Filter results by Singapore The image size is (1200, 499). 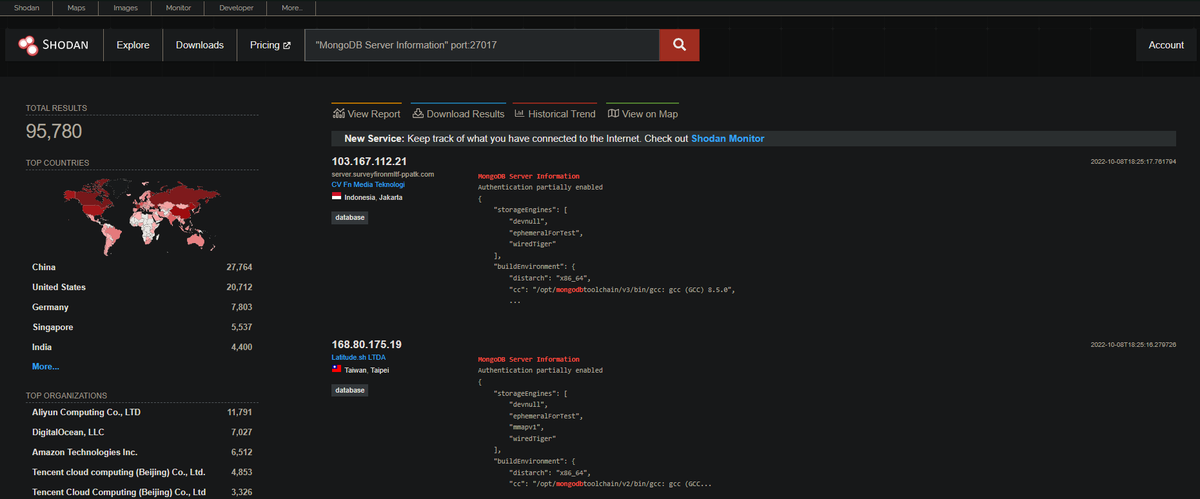coord(53,327)
